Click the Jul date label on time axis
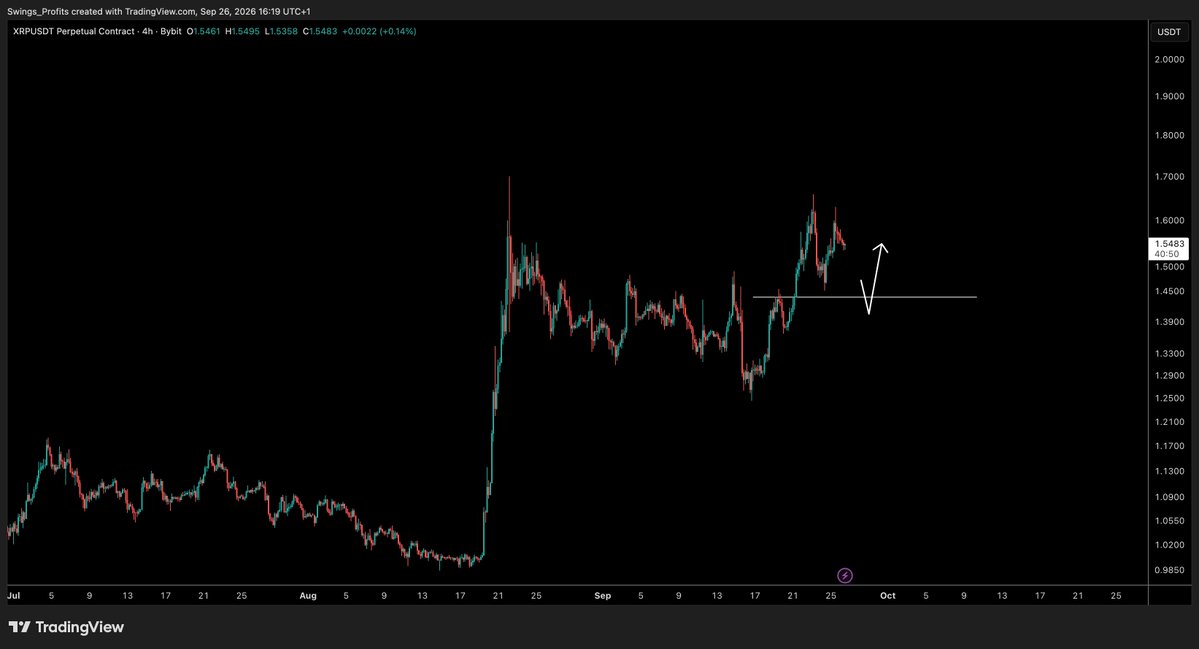 tap(14, 595)
